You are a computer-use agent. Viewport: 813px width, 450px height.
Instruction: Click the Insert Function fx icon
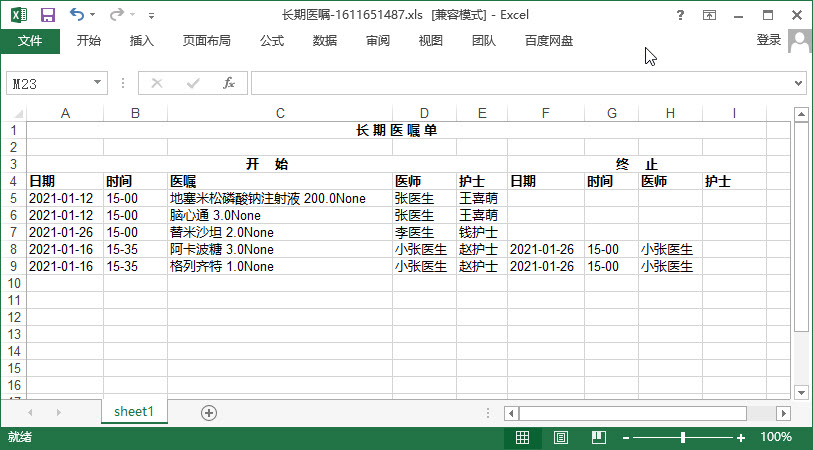(x=228, y=83)
